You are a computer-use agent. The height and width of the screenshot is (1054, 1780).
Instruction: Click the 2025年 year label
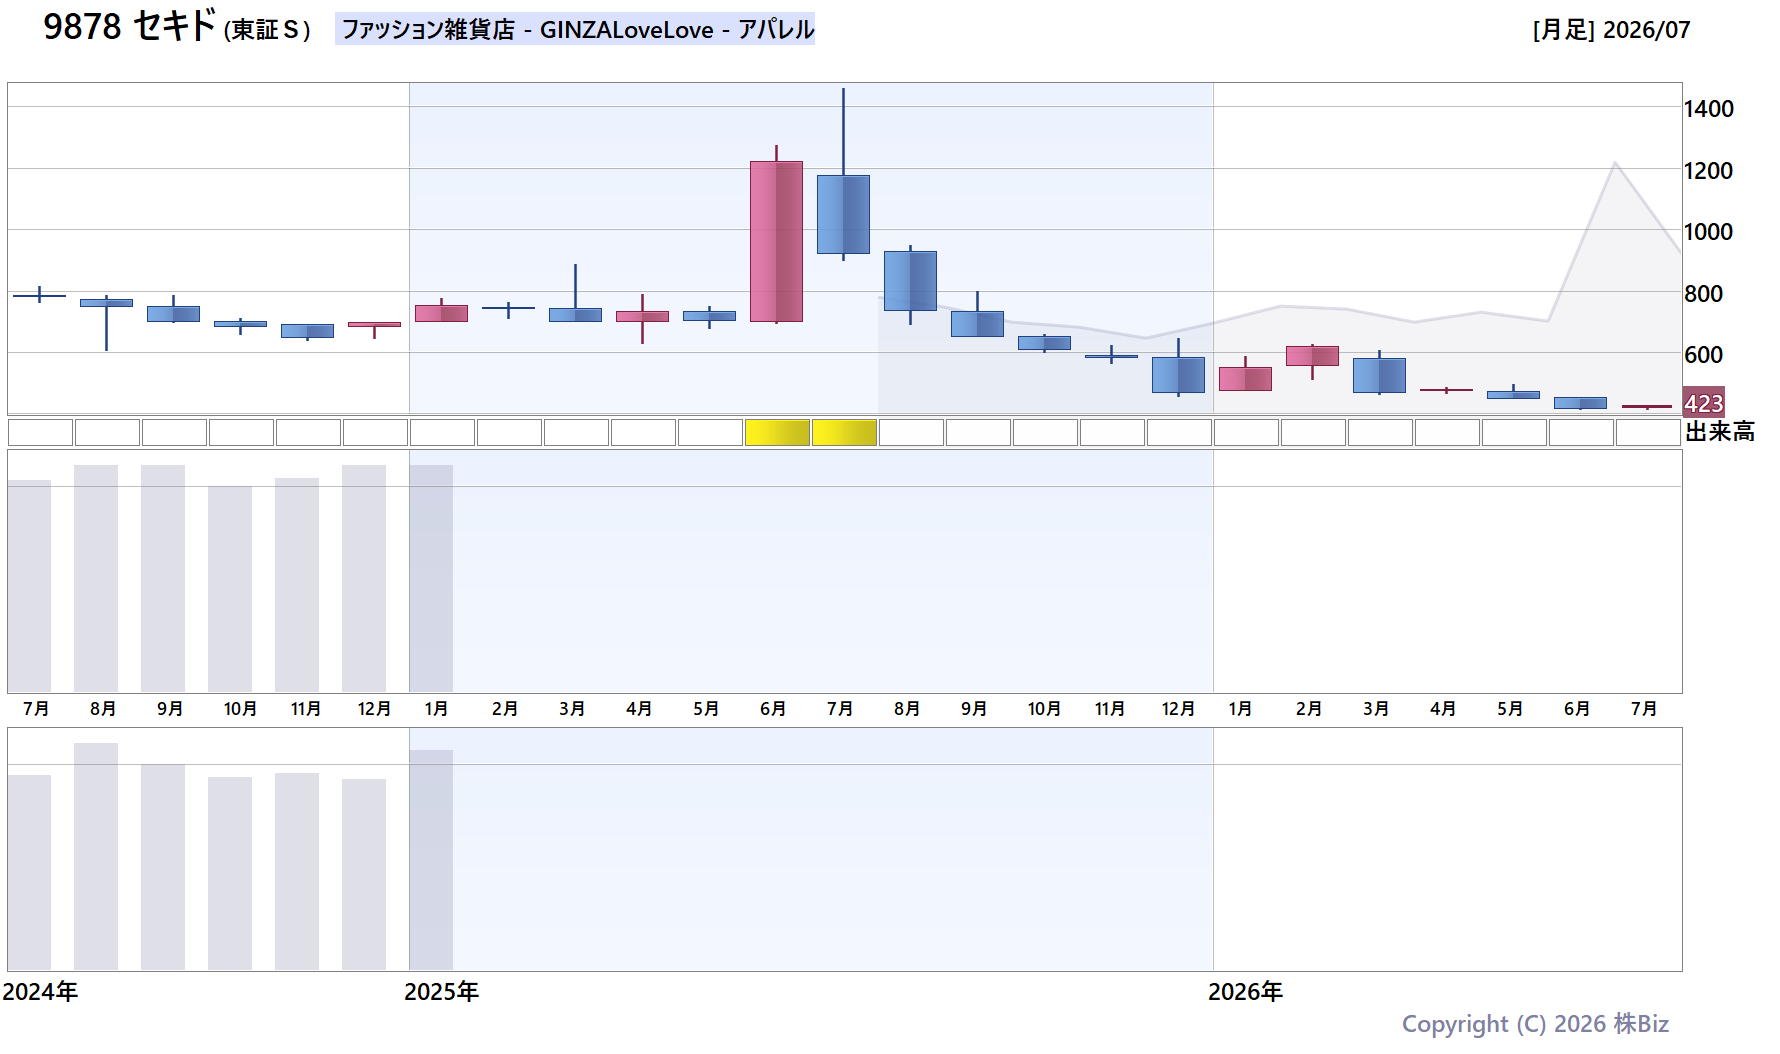(x=441, y=992)
